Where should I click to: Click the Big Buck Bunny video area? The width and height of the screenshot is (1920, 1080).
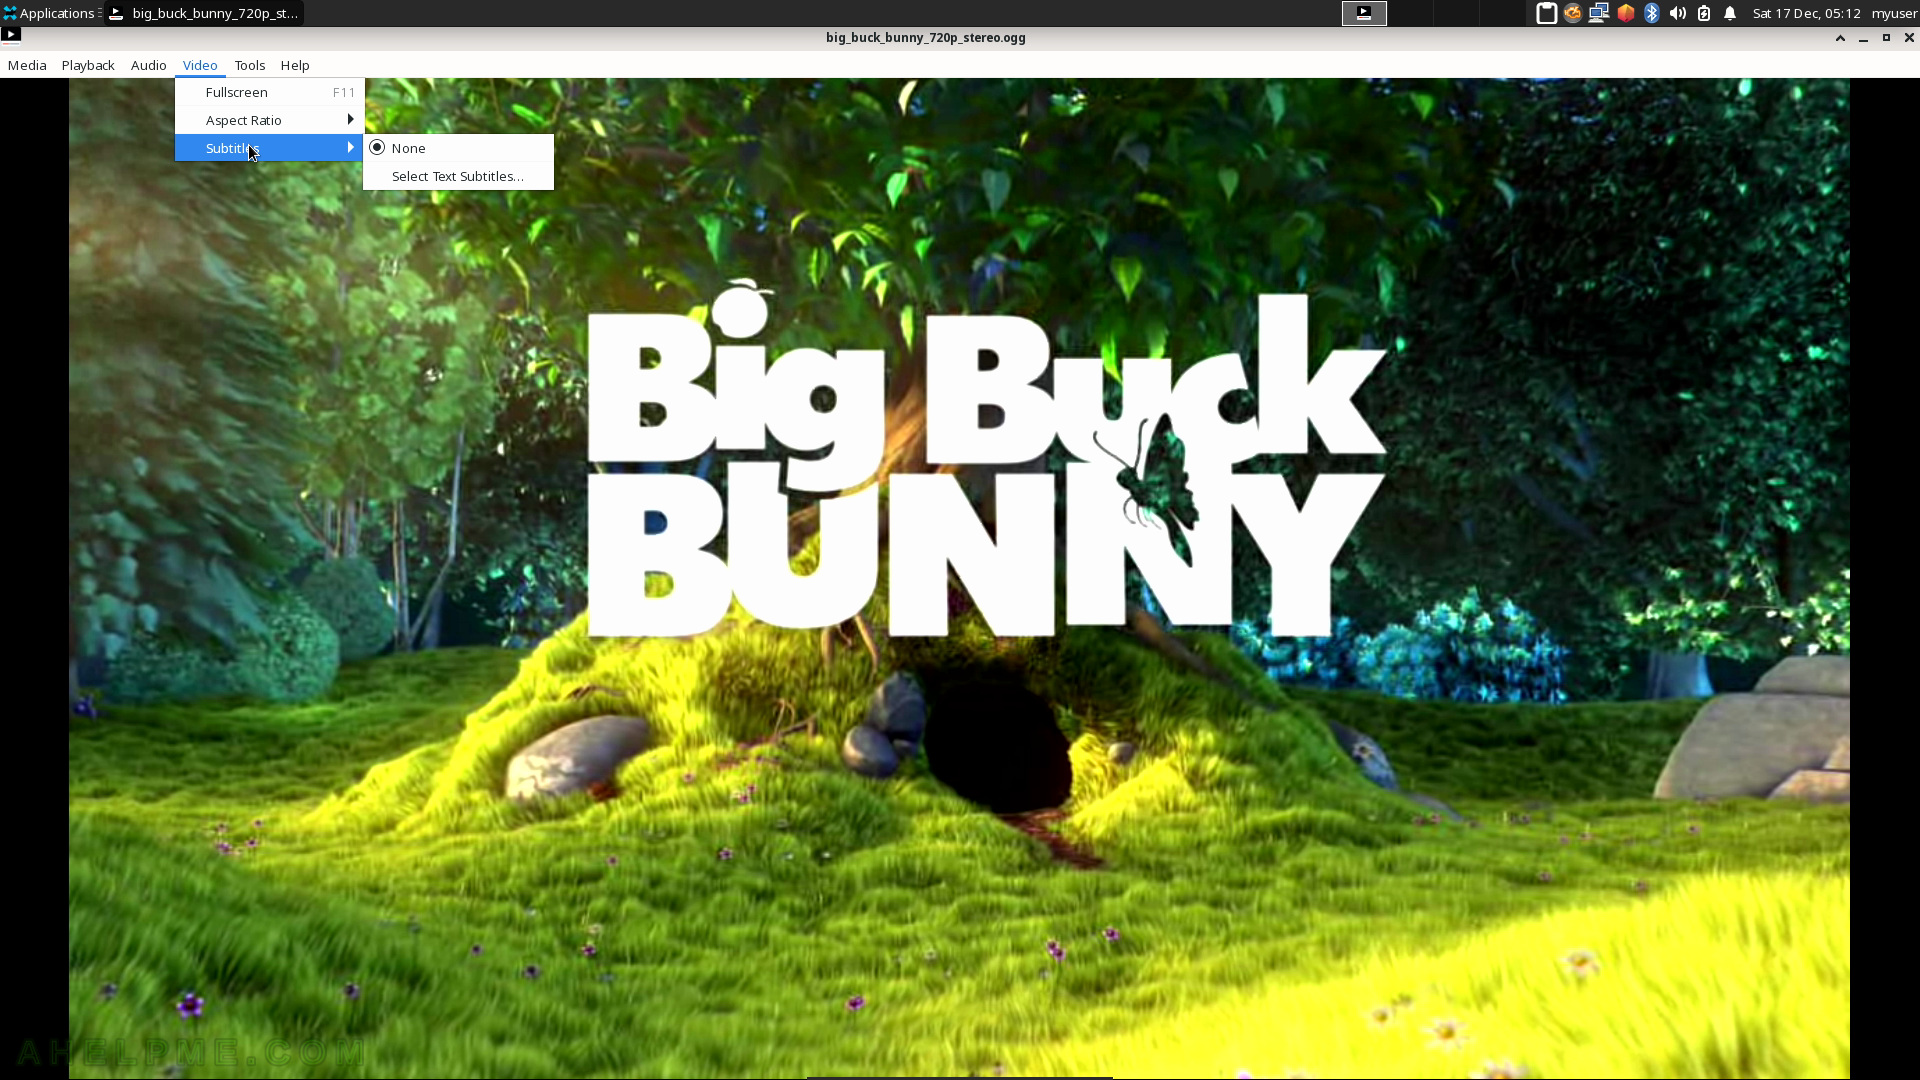959,578
